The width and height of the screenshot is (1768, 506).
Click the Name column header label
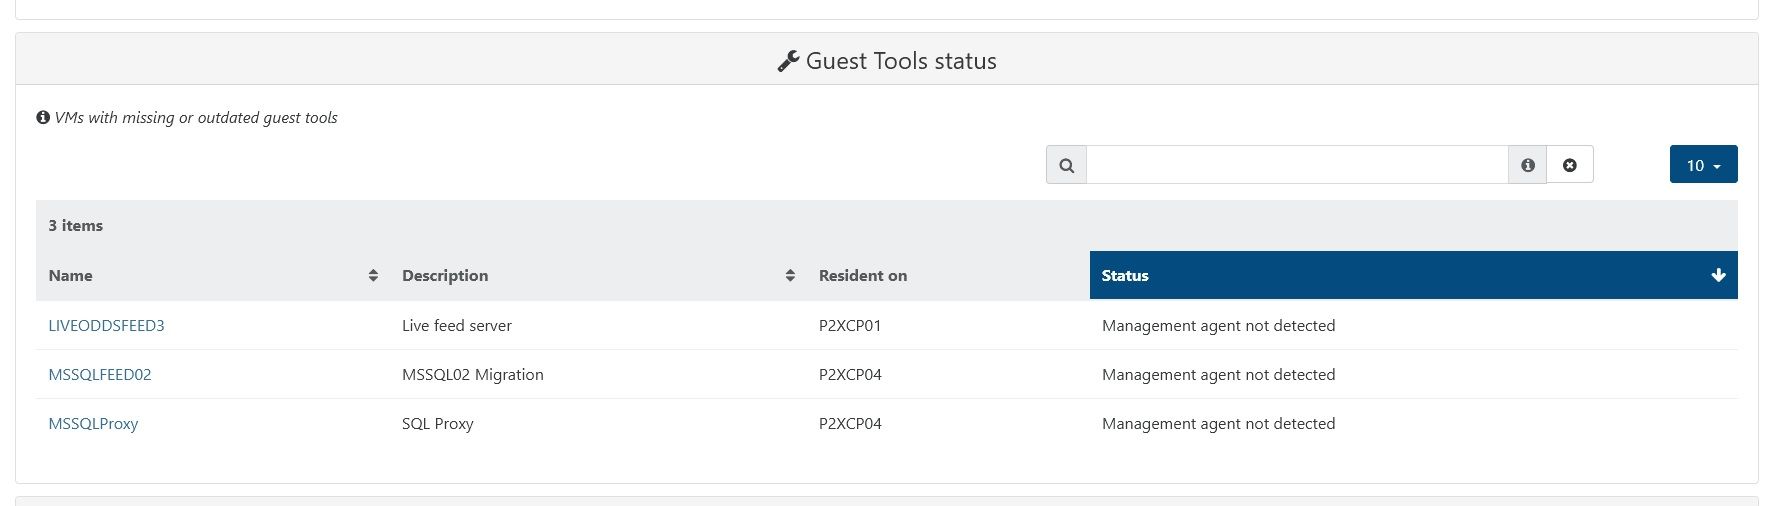[x=70, y=276]
